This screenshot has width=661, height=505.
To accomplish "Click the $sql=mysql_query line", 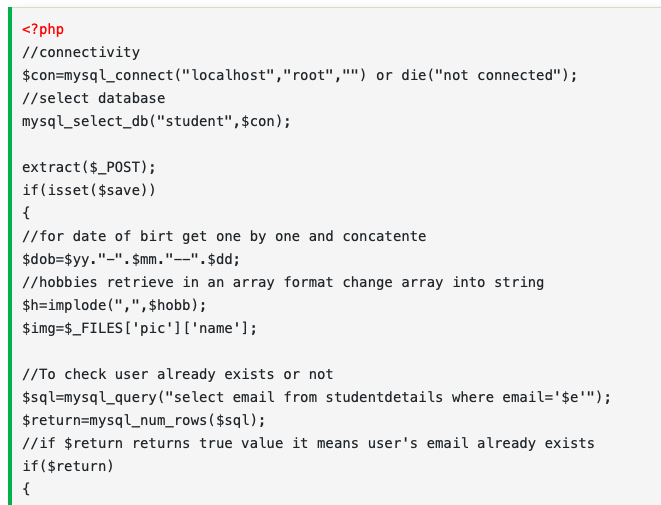I will tap(316, 397).
